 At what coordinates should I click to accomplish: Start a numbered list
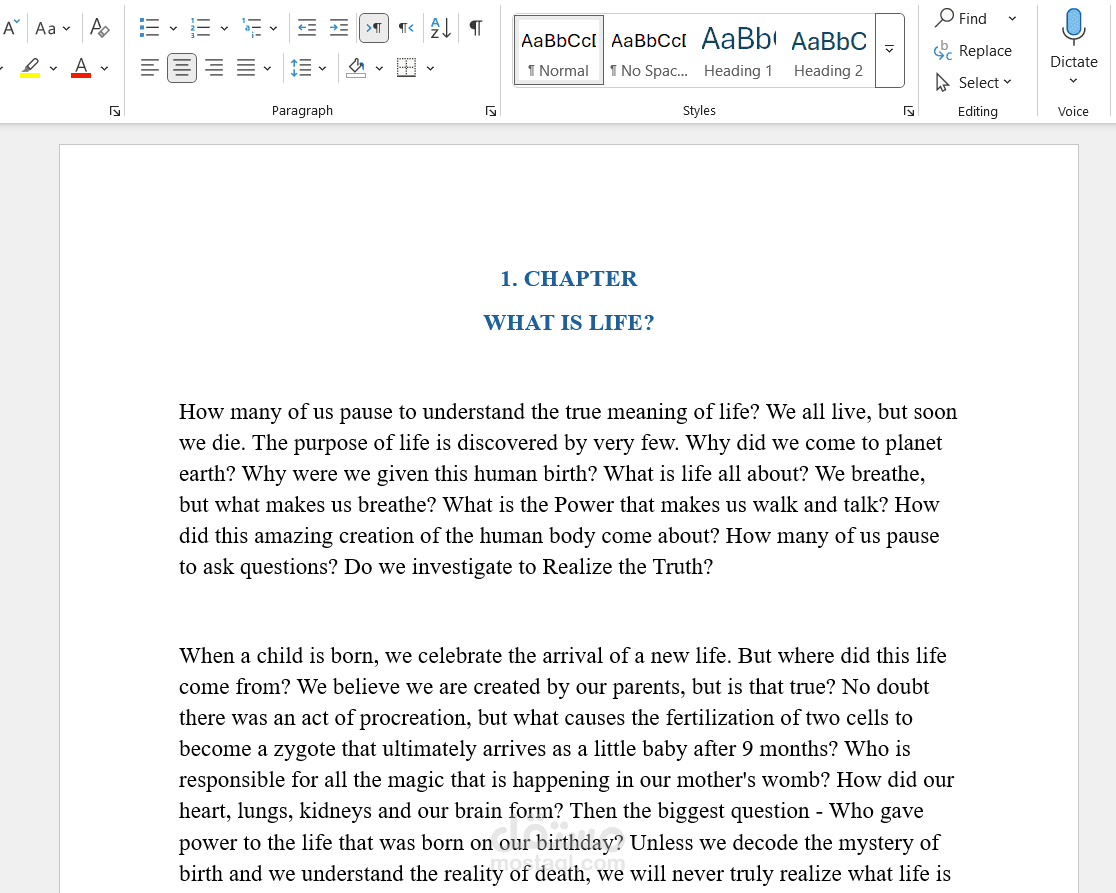coord(201,28)
